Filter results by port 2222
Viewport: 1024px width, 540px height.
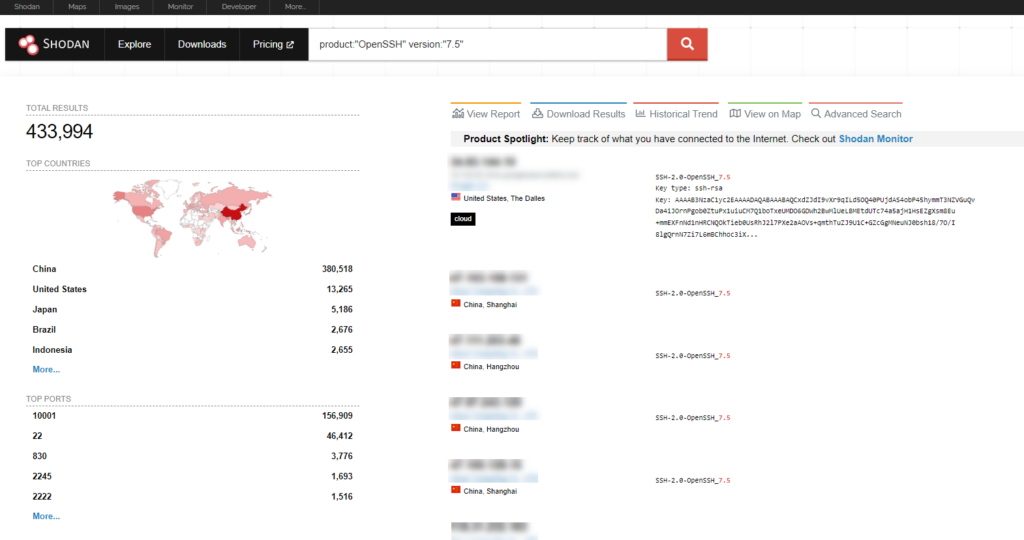[x=42, y=496]
